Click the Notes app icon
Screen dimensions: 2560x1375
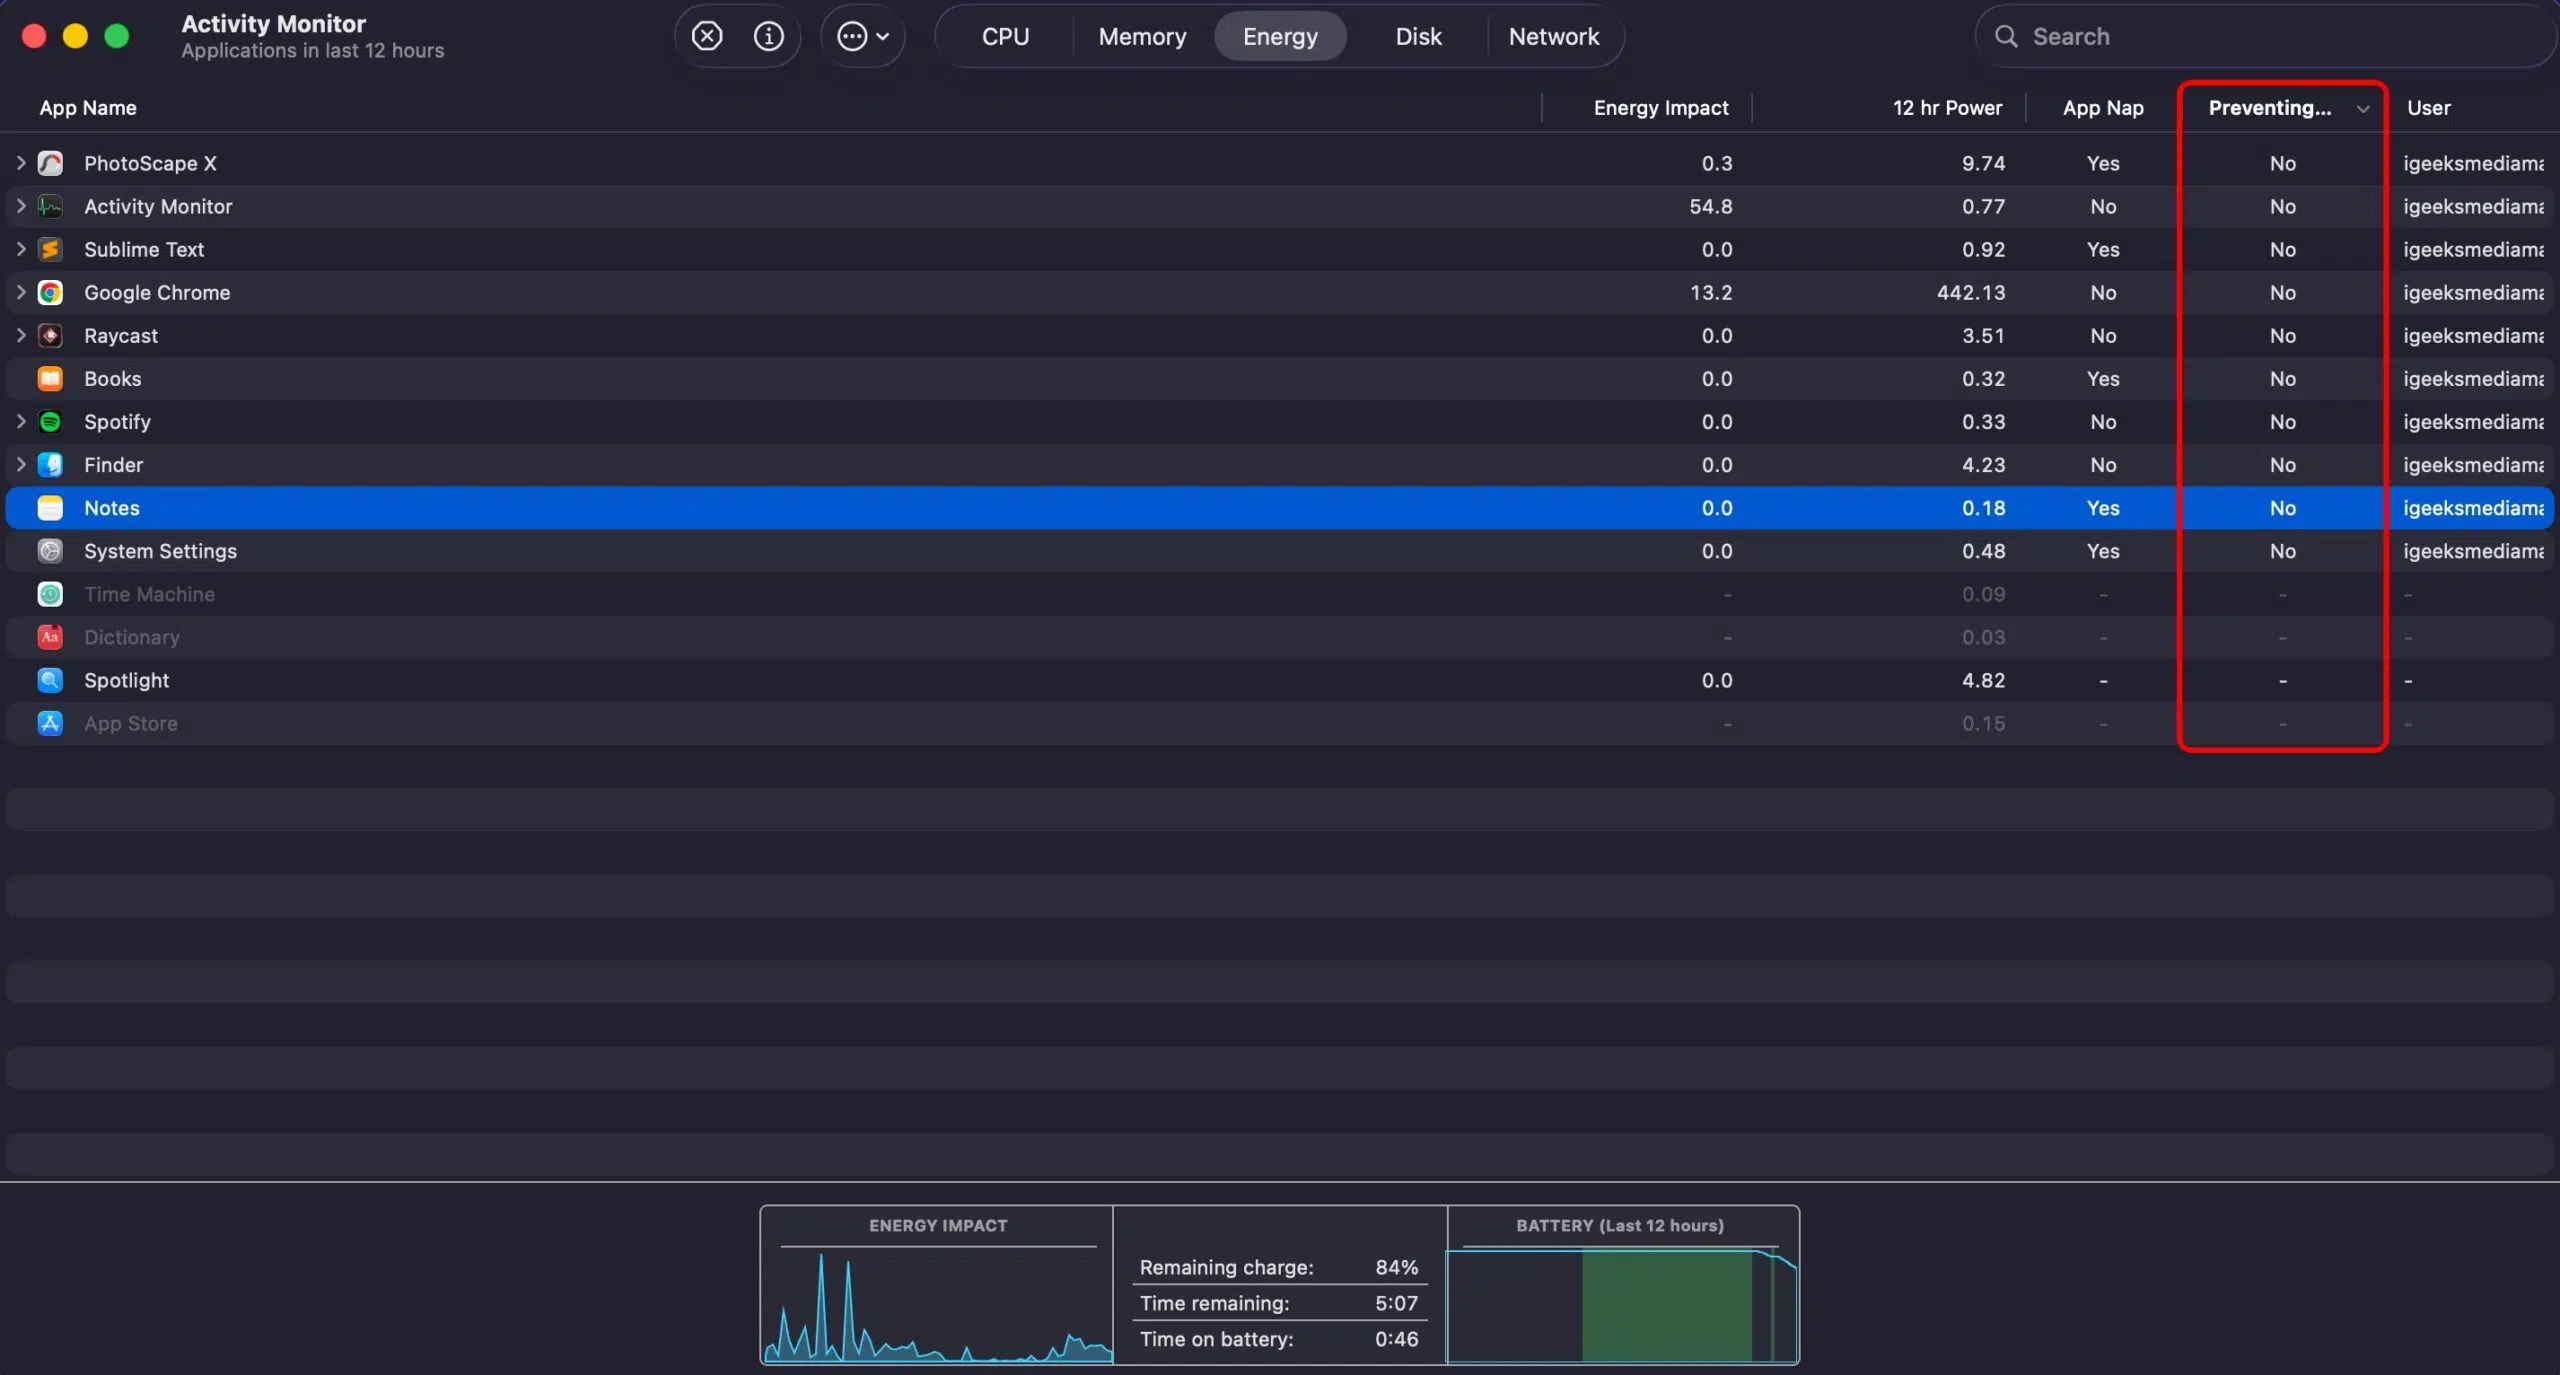click(x=50, y=507)
